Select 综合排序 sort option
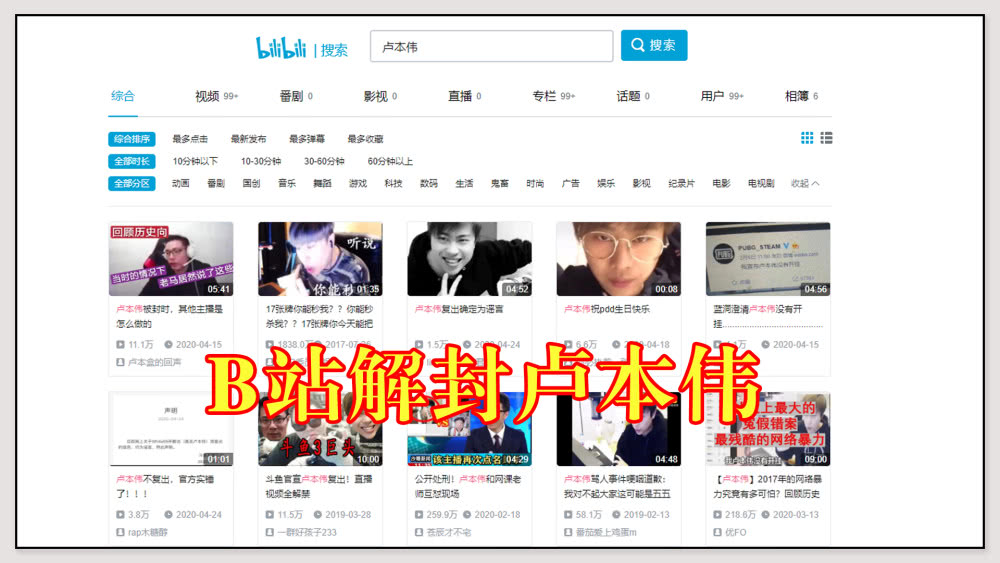1000x563 pixels. click(x=131, y=139)
